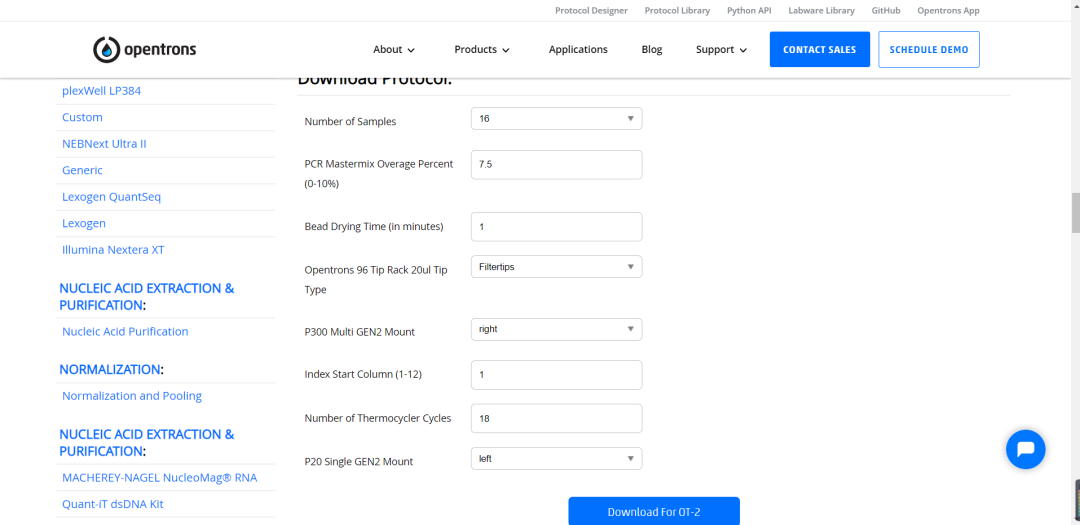The height and width of the screenshot is (525, 1080).
Task: Open the plexWell LP384 sidebar link
Action: pyautogui.click(x=101, y=91)
